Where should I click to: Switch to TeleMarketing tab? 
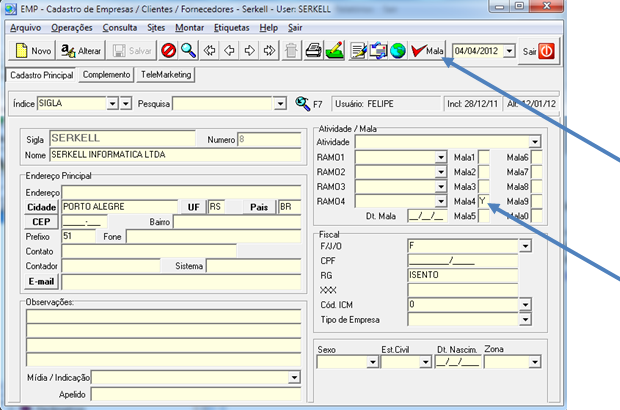166,75
